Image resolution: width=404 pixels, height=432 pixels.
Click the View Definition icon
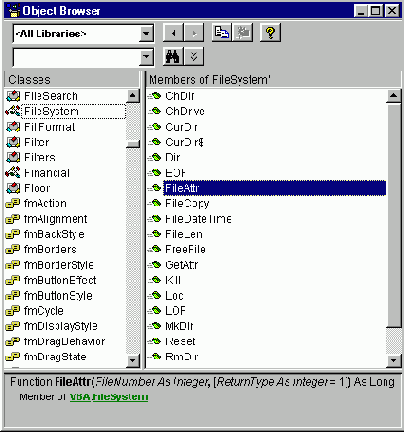coord(243,32)
